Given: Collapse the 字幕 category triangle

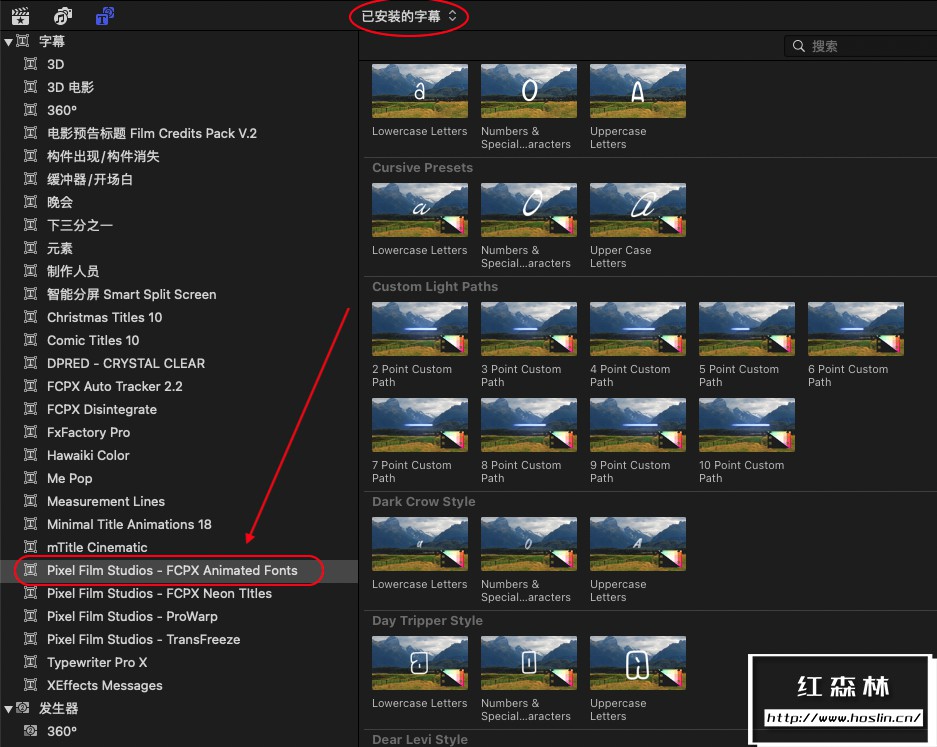Looking at the screenshot, I should pyautogui.click(x=8, y=42).
